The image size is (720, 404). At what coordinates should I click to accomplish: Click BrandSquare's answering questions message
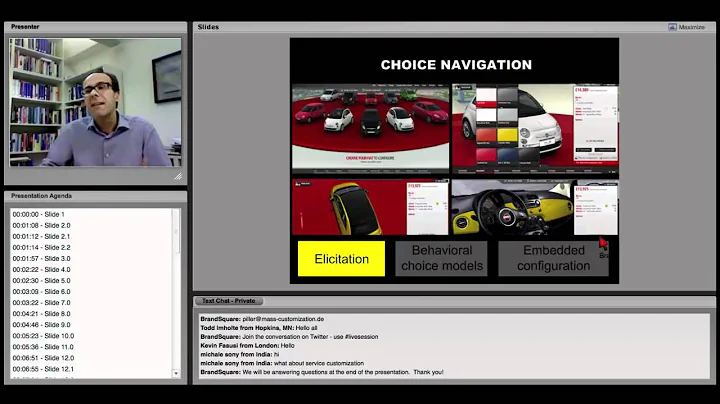click(x=321, y=372)
